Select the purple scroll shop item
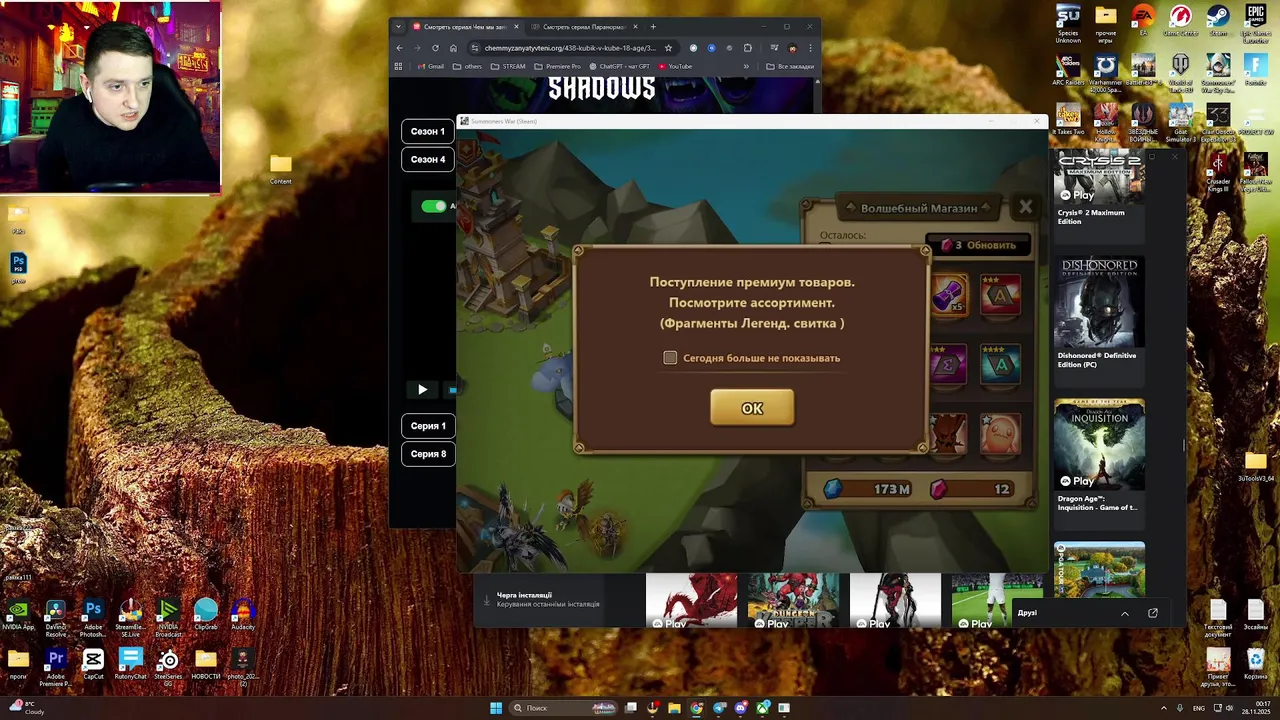 click(x=949, y=296)
